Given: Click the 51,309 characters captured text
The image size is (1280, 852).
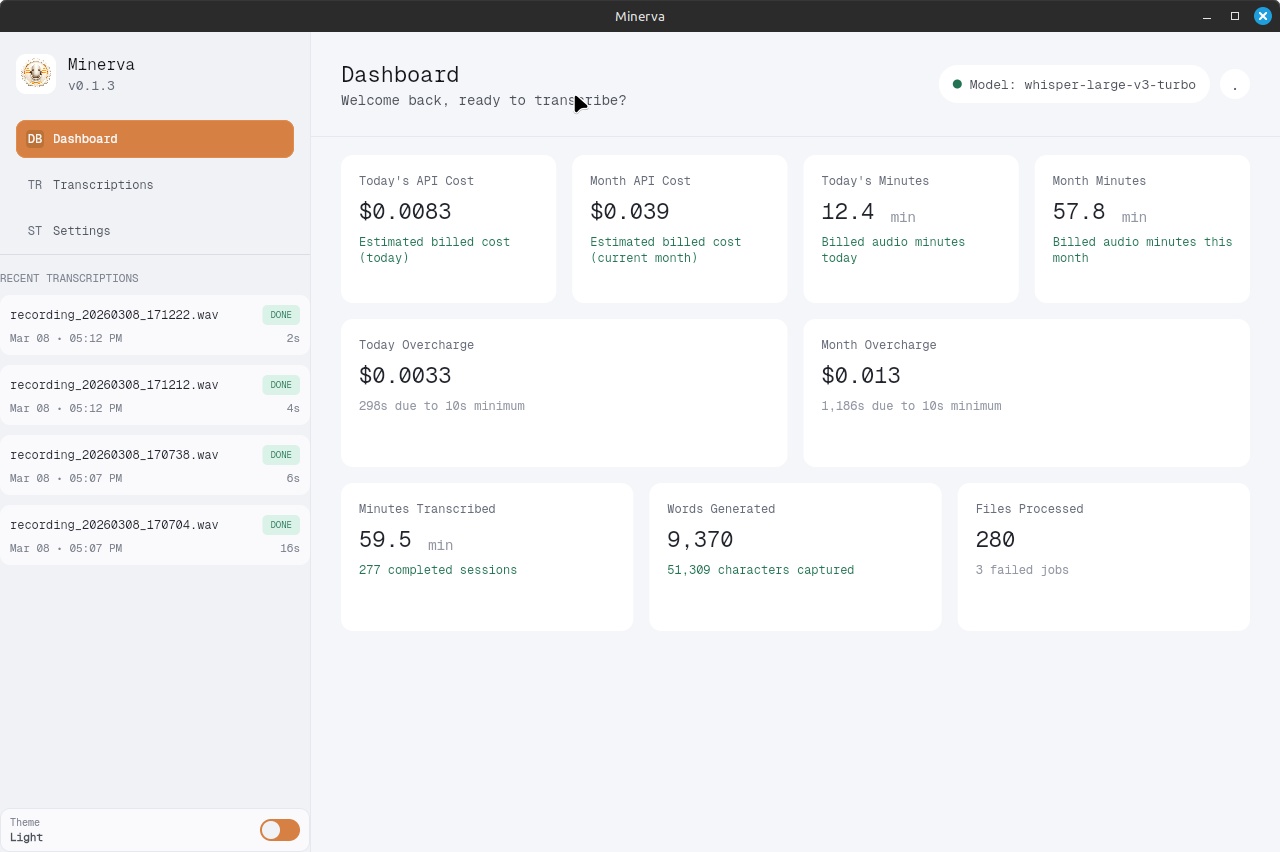Looking at the screenshot, I should 760,569.
